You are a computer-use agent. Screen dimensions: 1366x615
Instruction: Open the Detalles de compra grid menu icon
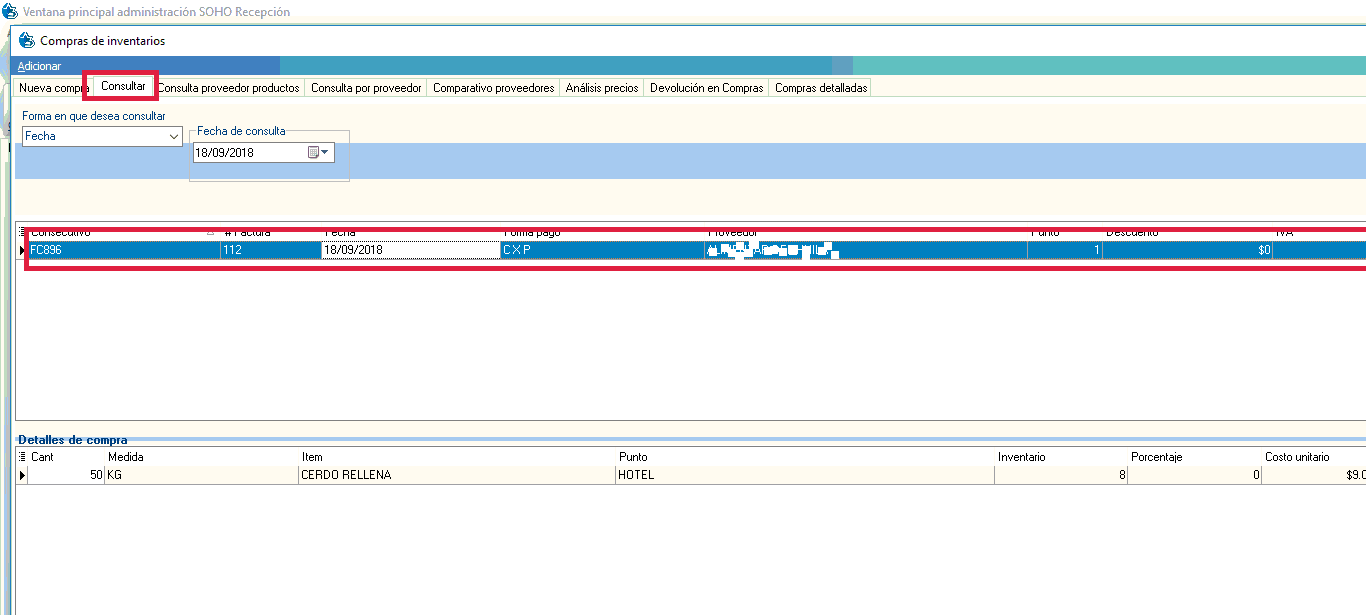[x=23, y=457]
